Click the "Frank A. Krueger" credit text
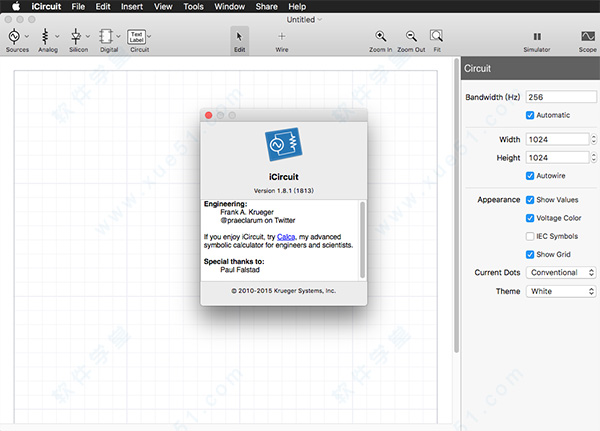Screen dimensions: 600x431 247,212
